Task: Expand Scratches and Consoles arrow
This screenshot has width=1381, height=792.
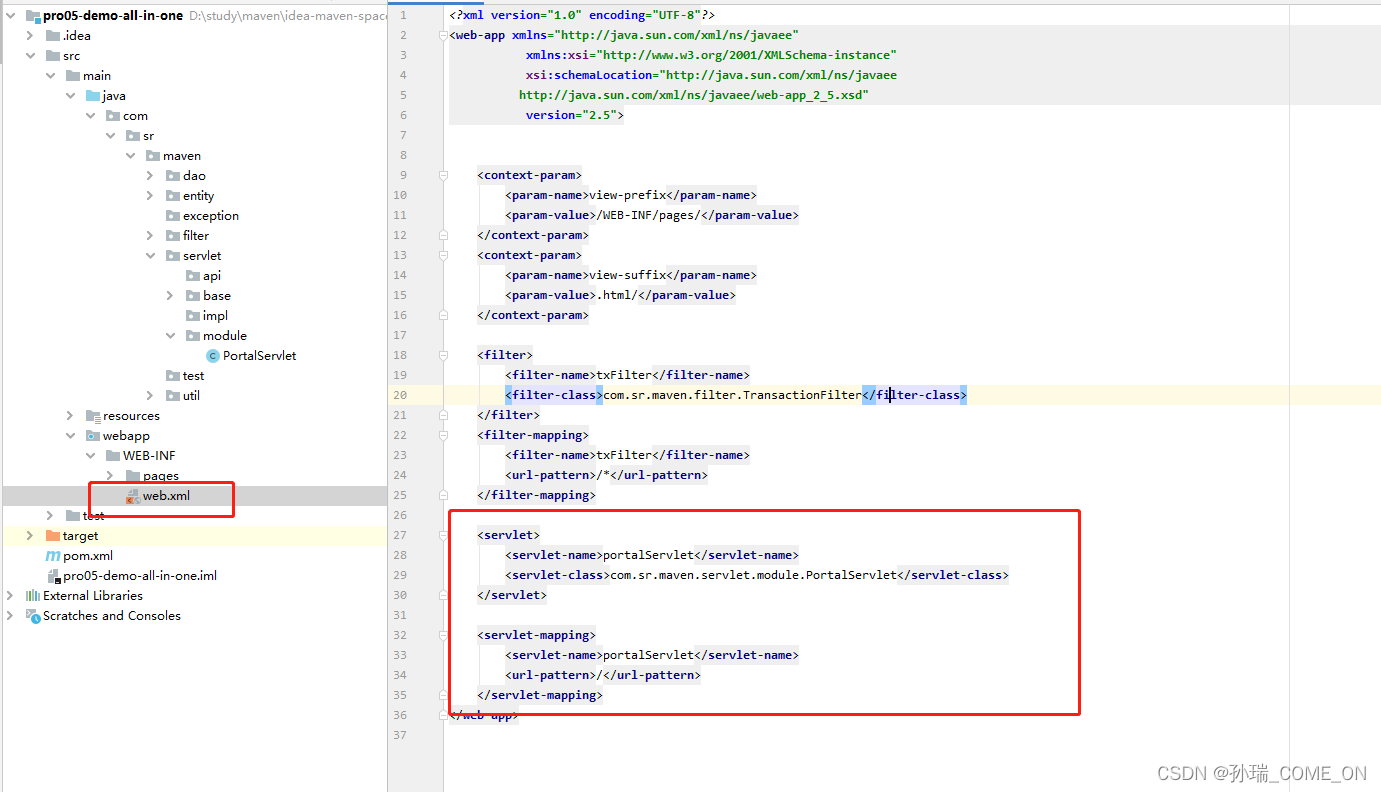Action: (11, 616)
